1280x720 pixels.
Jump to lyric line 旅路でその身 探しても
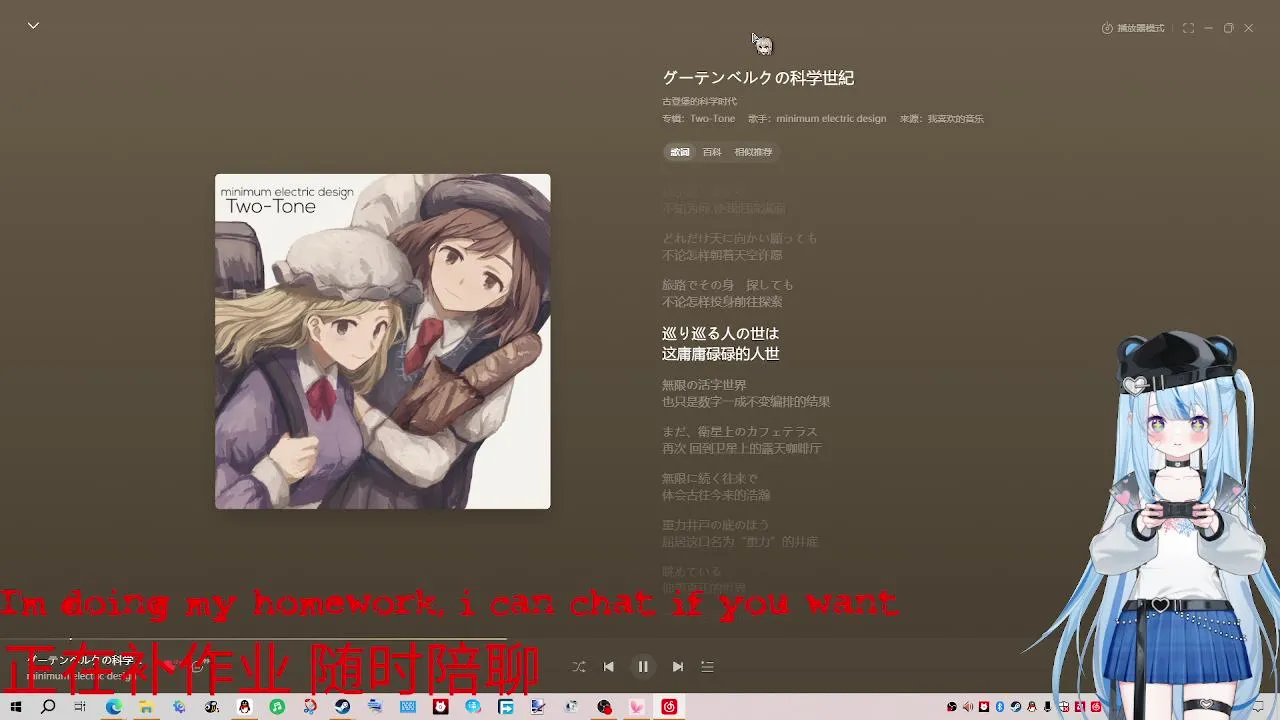coord(727,285)
